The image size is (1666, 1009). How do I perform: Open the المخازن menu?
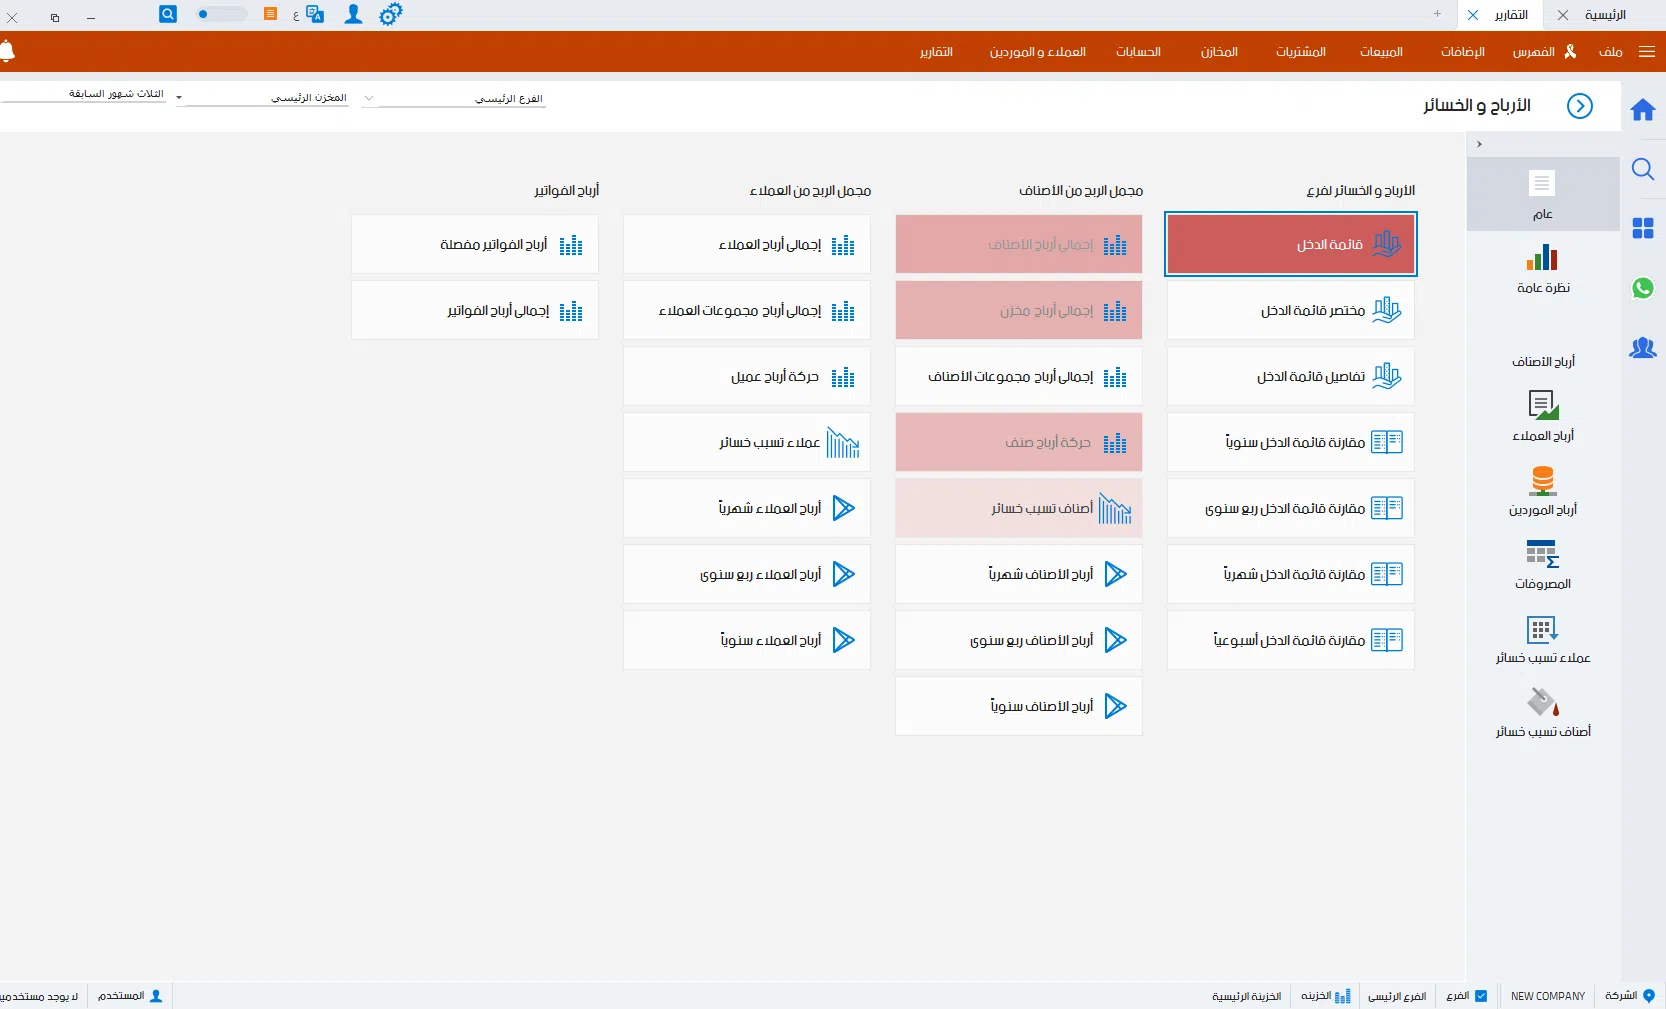1219,52
